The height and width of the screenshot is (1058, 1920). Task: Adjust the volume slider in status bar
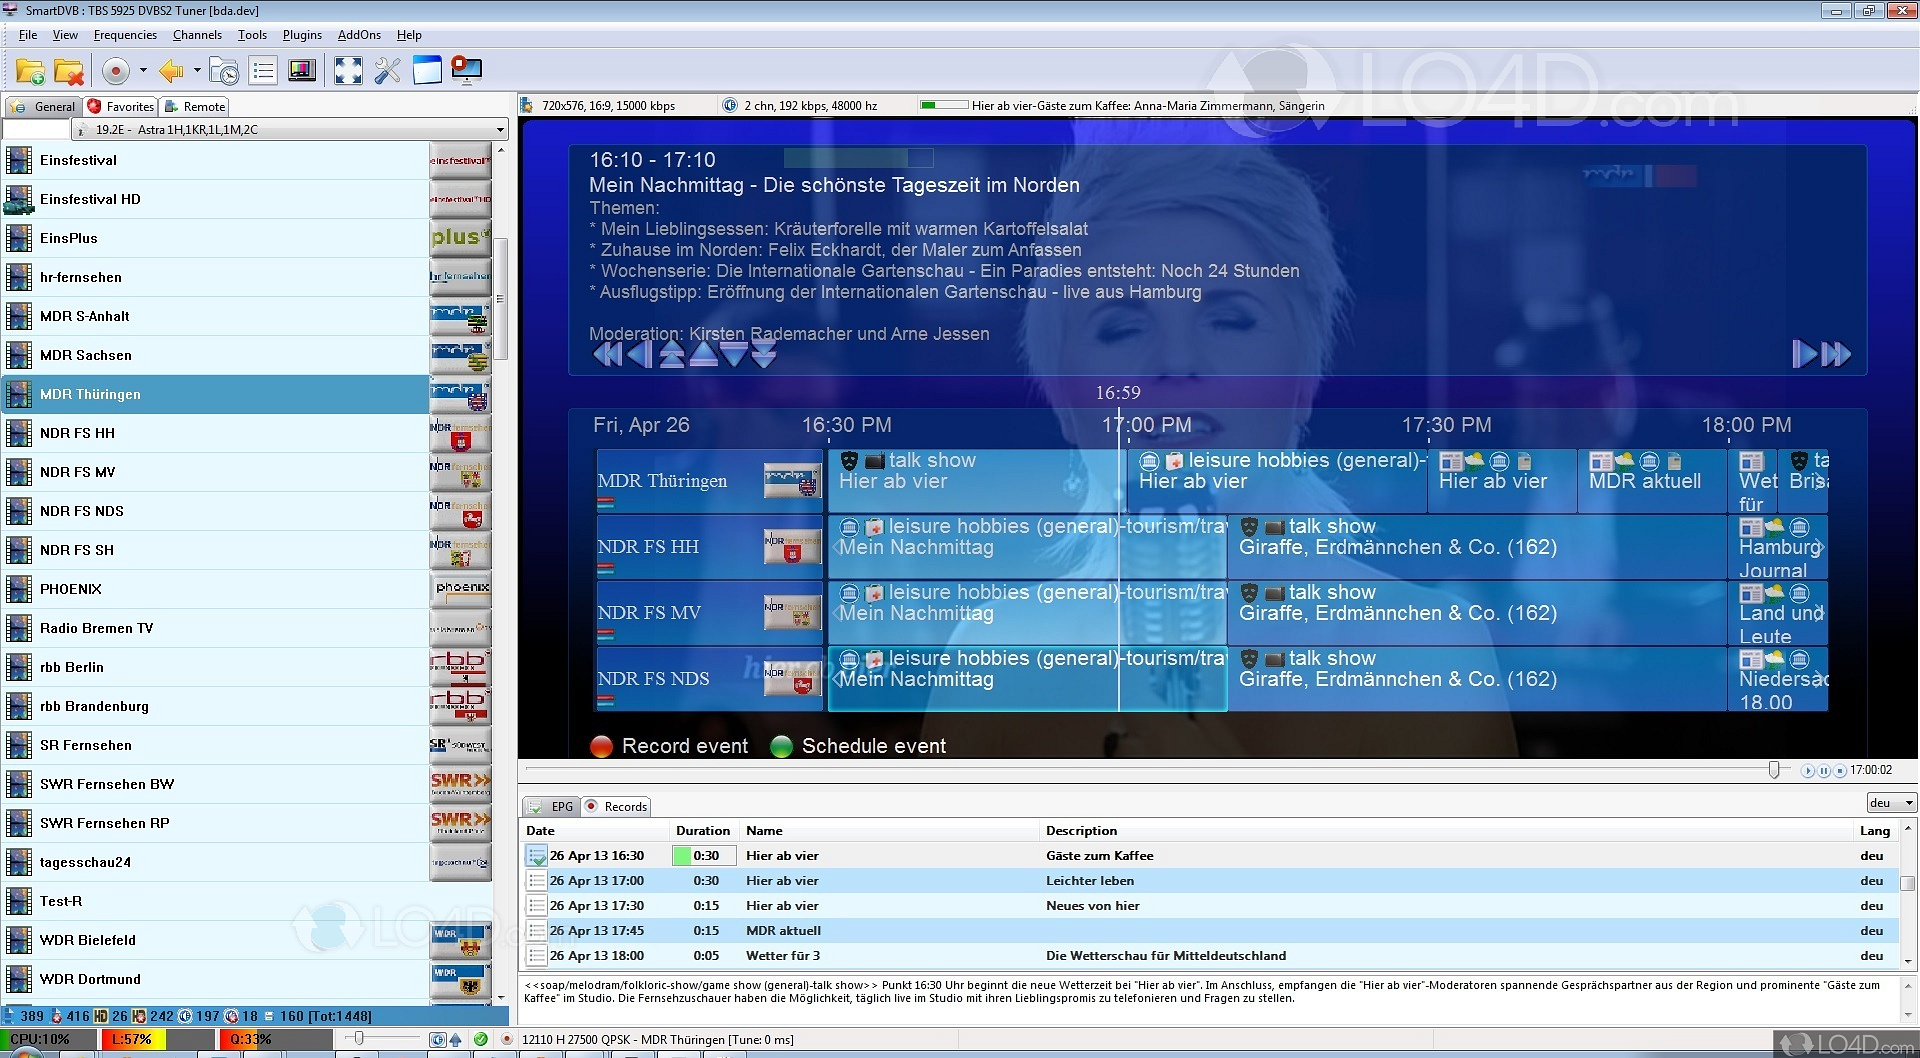360,1039
